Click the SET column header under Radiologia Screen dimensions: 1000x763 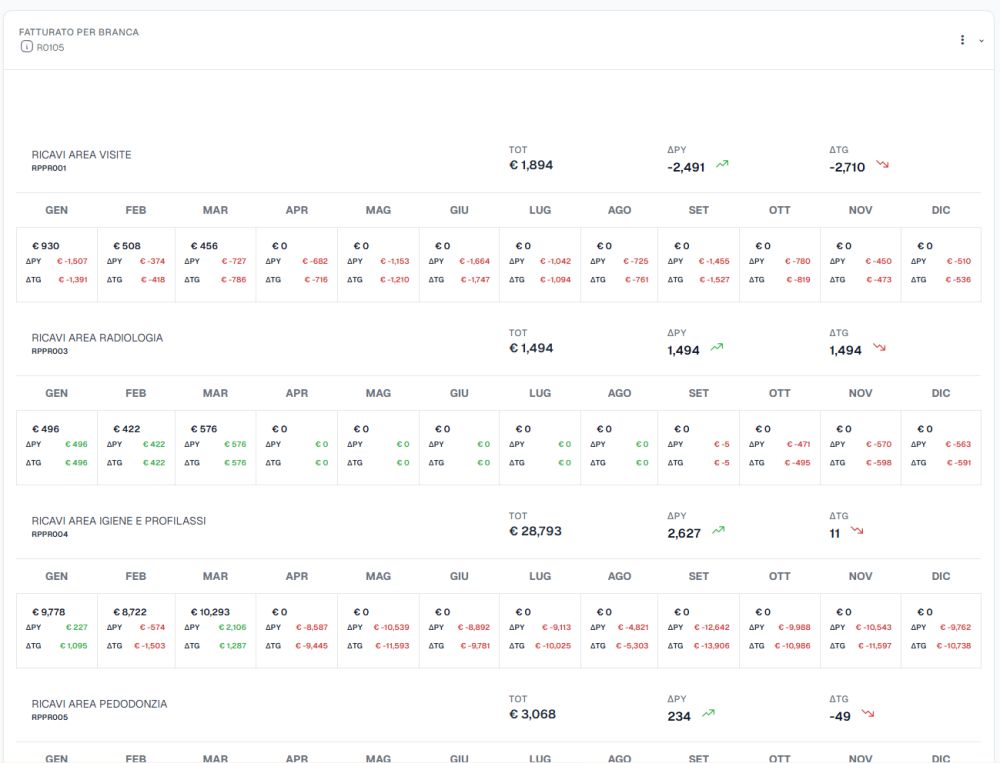tap(698, 393)
